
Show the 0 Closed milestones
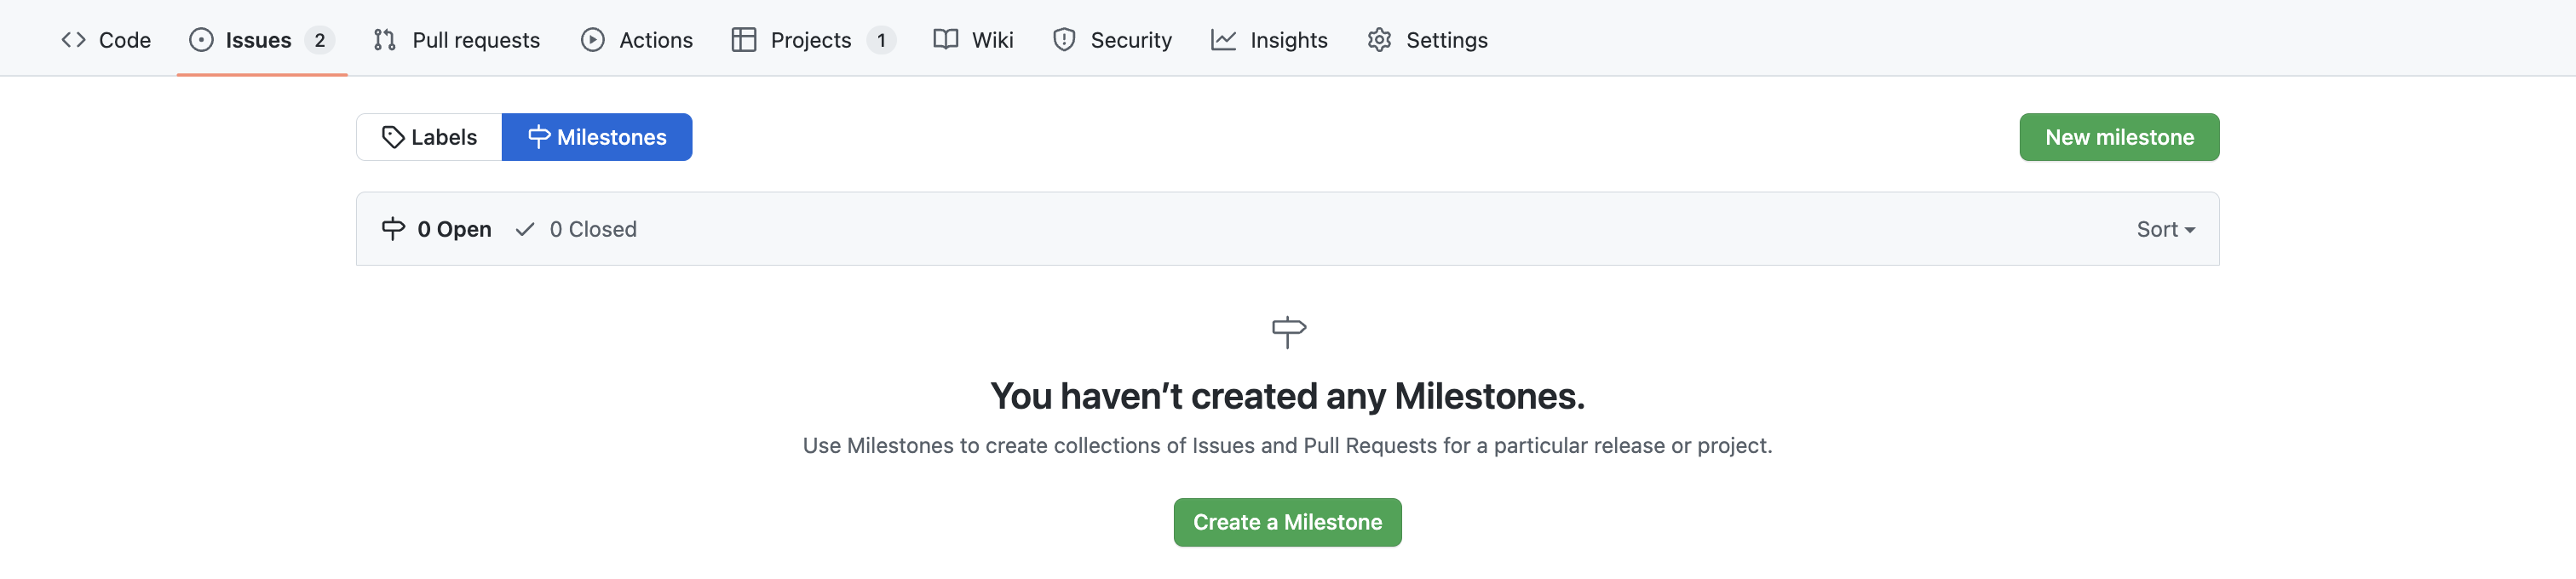pos(577,230)
